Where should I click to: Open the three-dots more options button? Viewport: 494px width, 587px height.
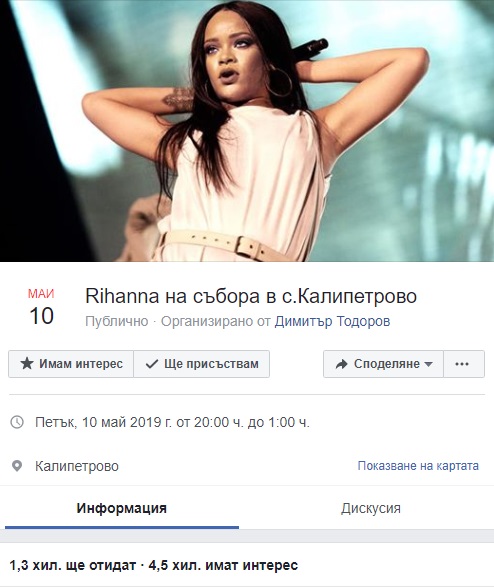tap(464, 364)
